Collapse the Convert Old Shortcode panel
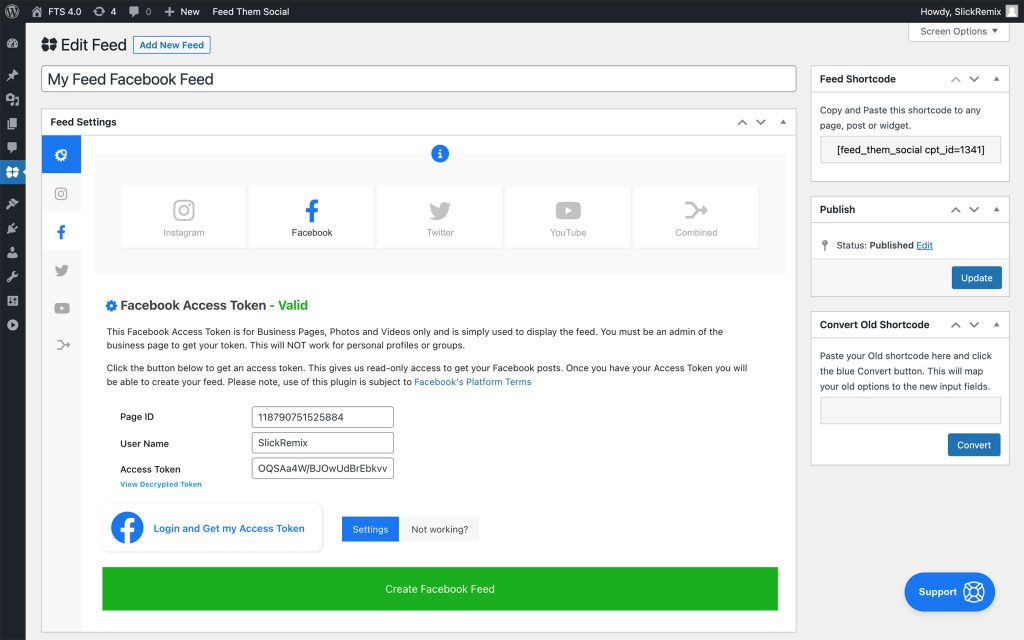The image size is (1024, 640). pyautogui.click(x=997, y=325)
